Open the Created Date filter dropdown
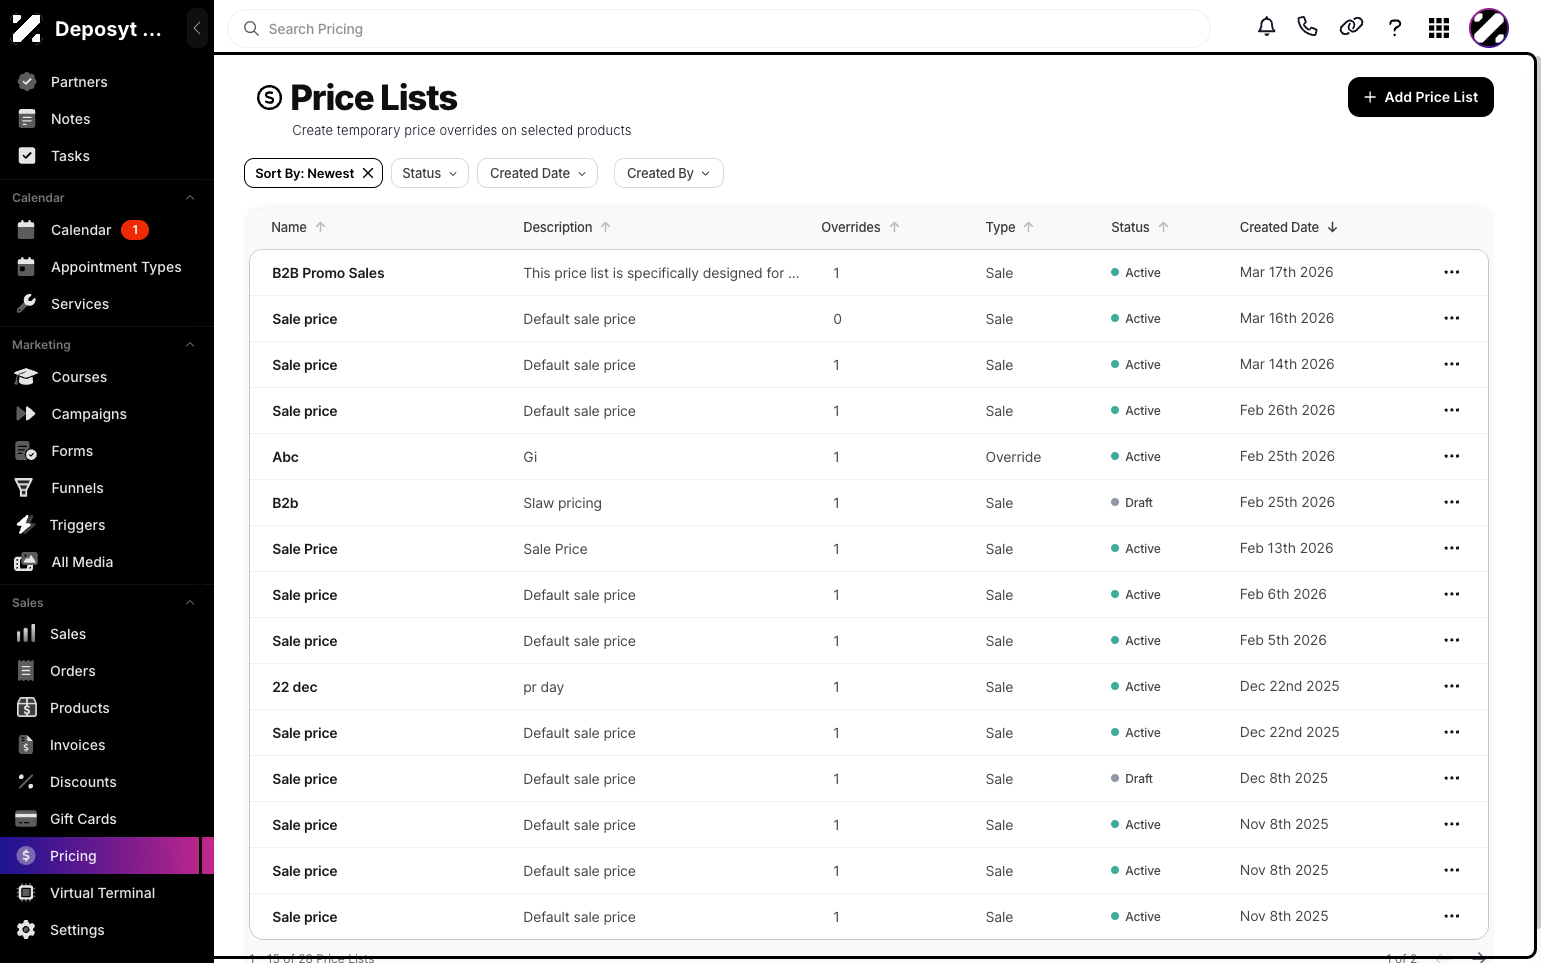The width and height of the screenshot is (1541, 963). [x=538, y=173]
